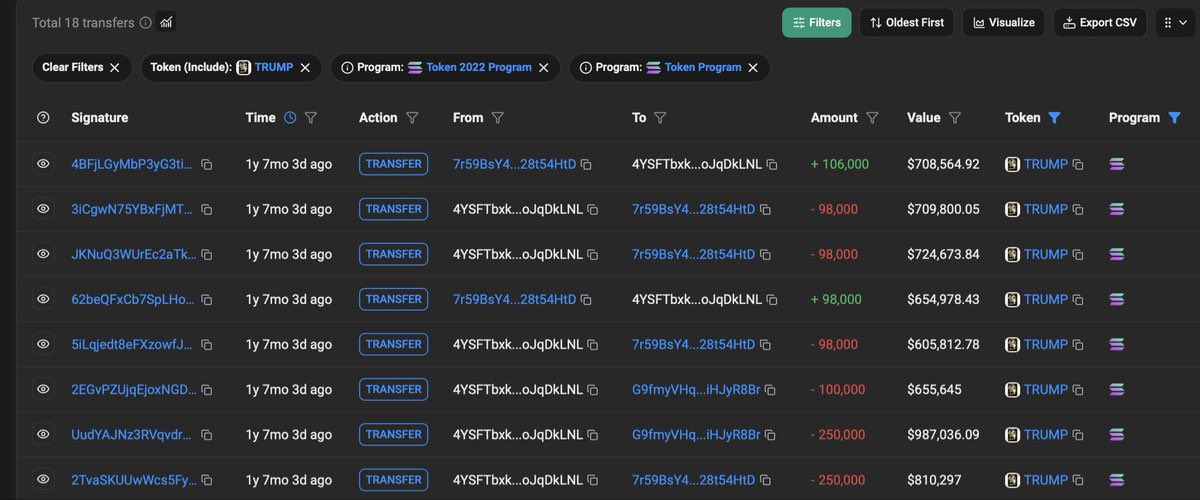The width and height of the screenshot is (1200, 500).
Task: Open signature 62beQFxCb7SpLHo link
Action: (133, 299)
